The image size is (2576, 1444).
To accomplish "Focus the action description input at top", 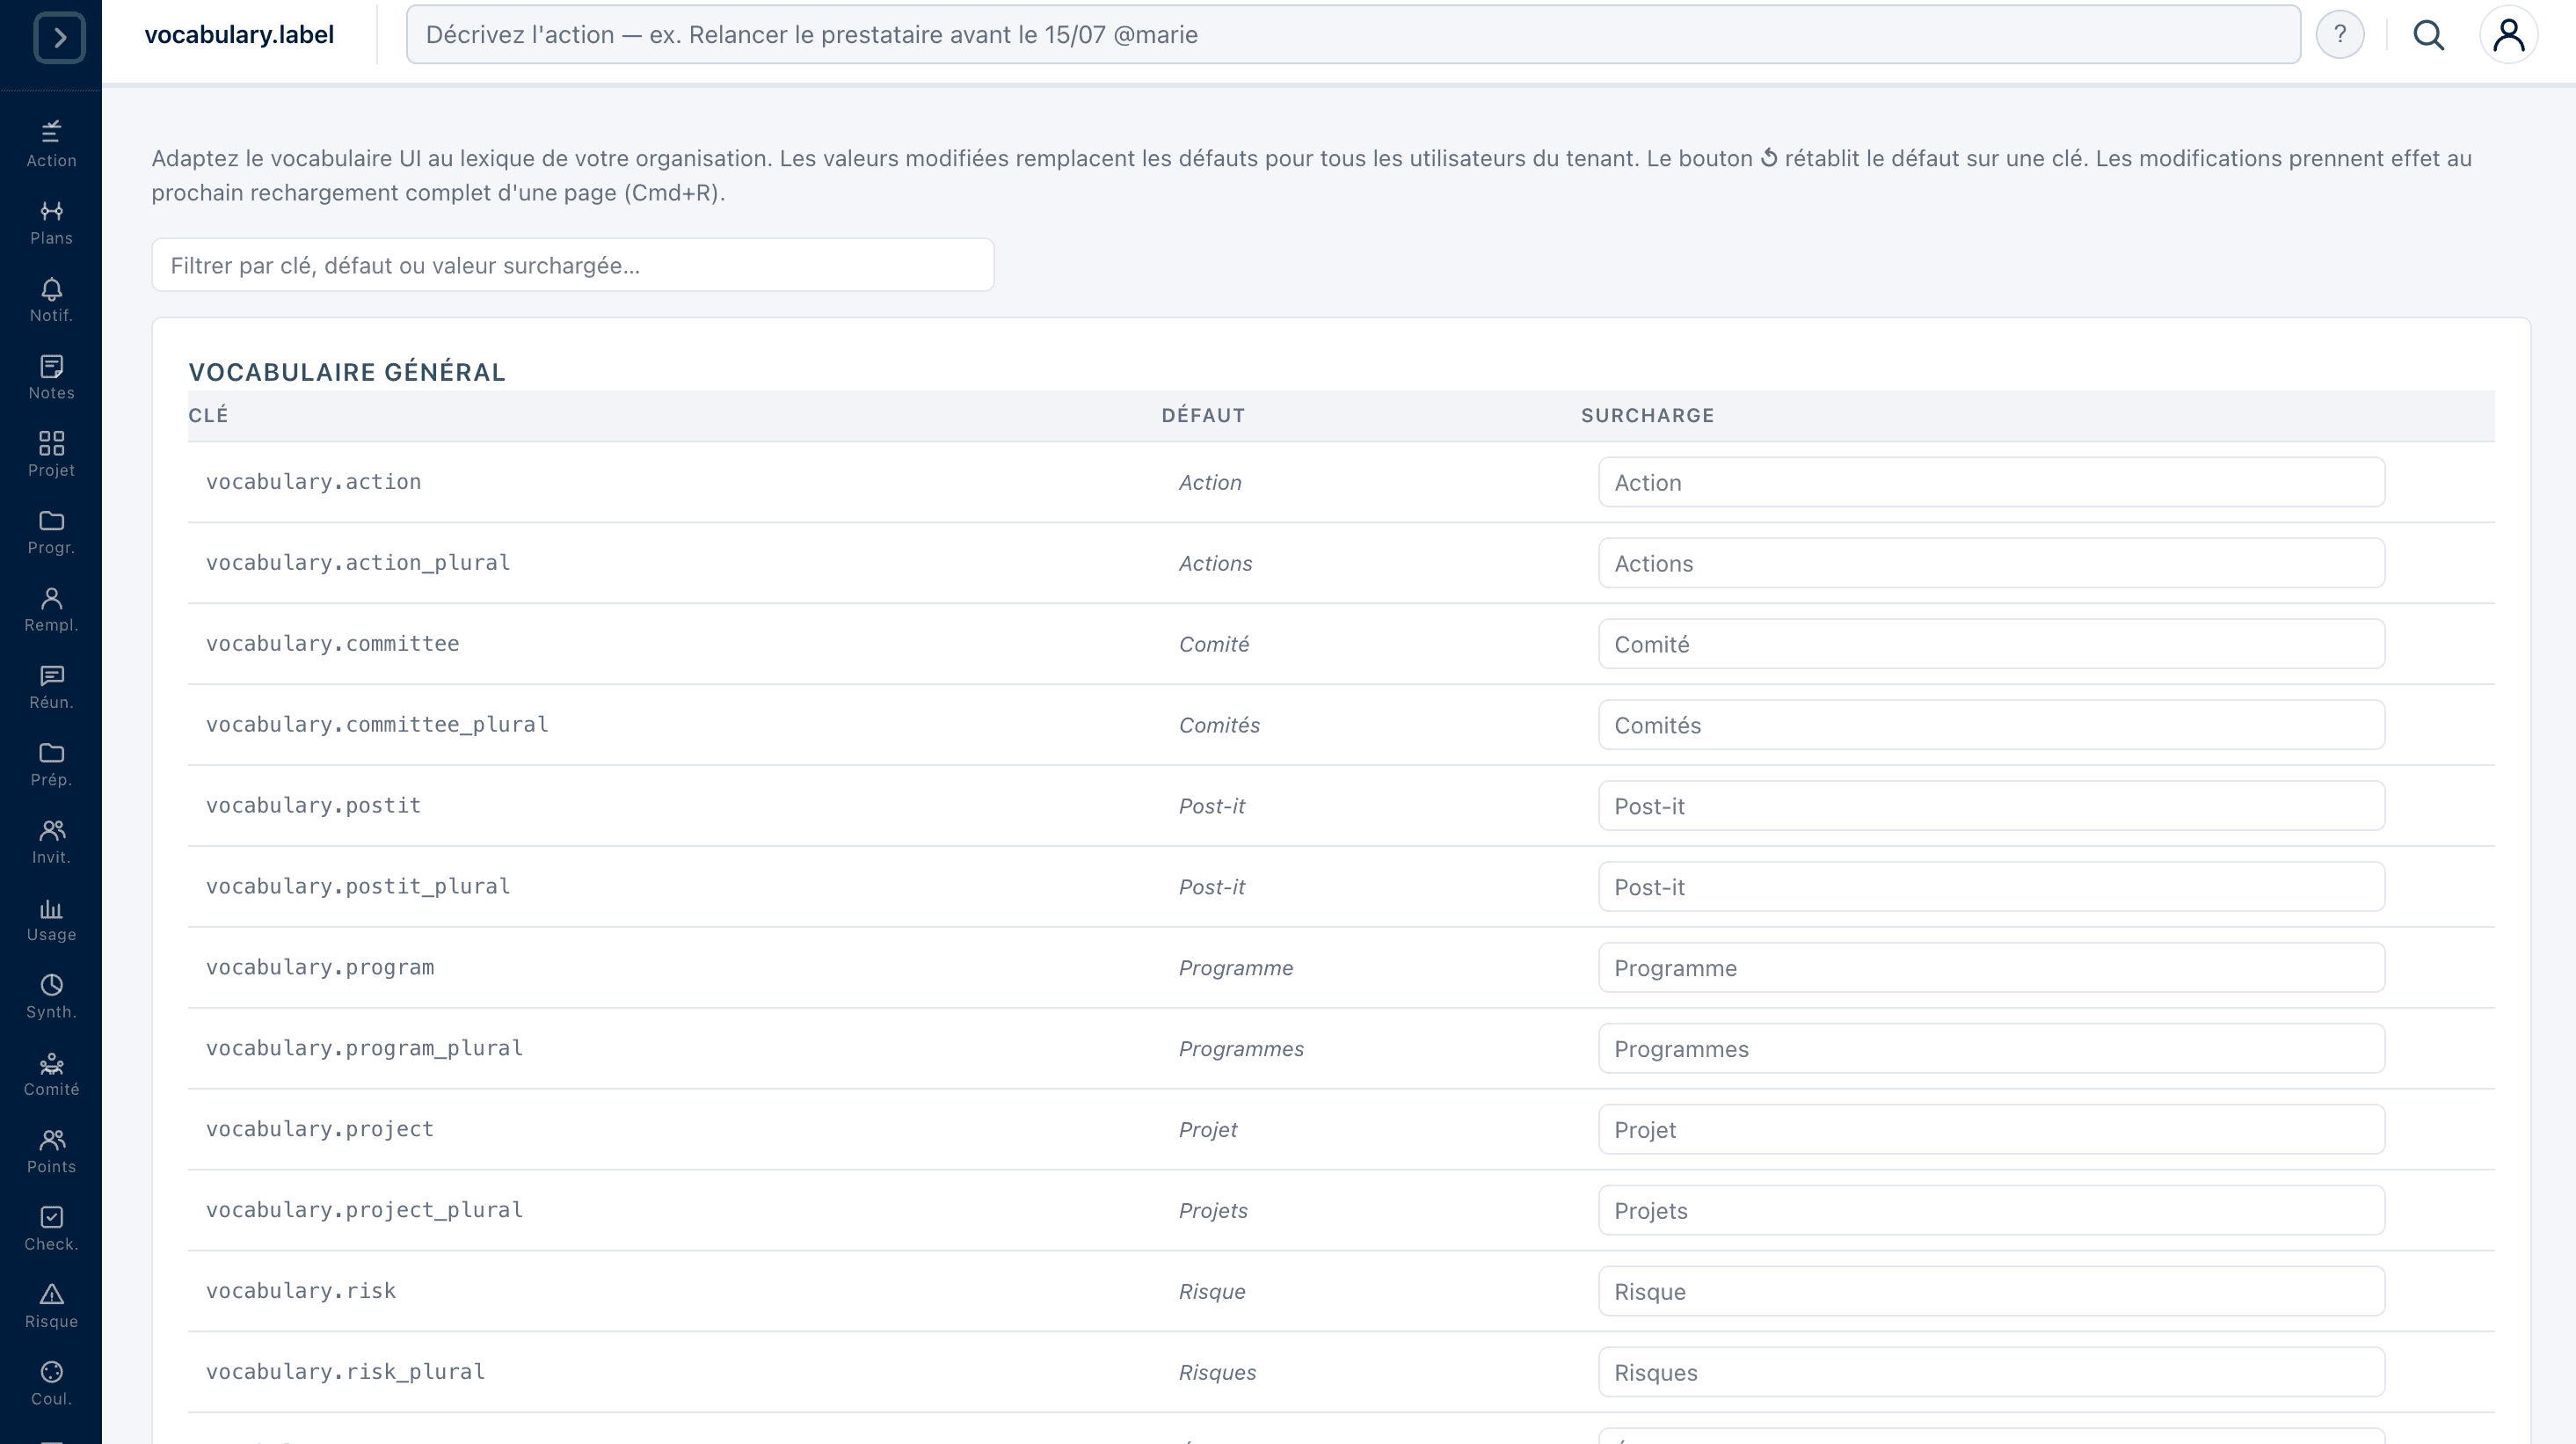I will point(1353,35).
